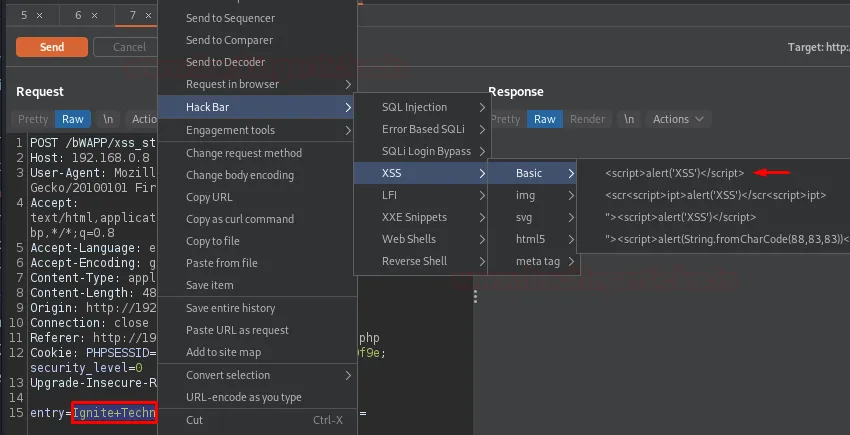850x435 pixels.
Task: Close repeater tab 6
Action: coord(93,16)
